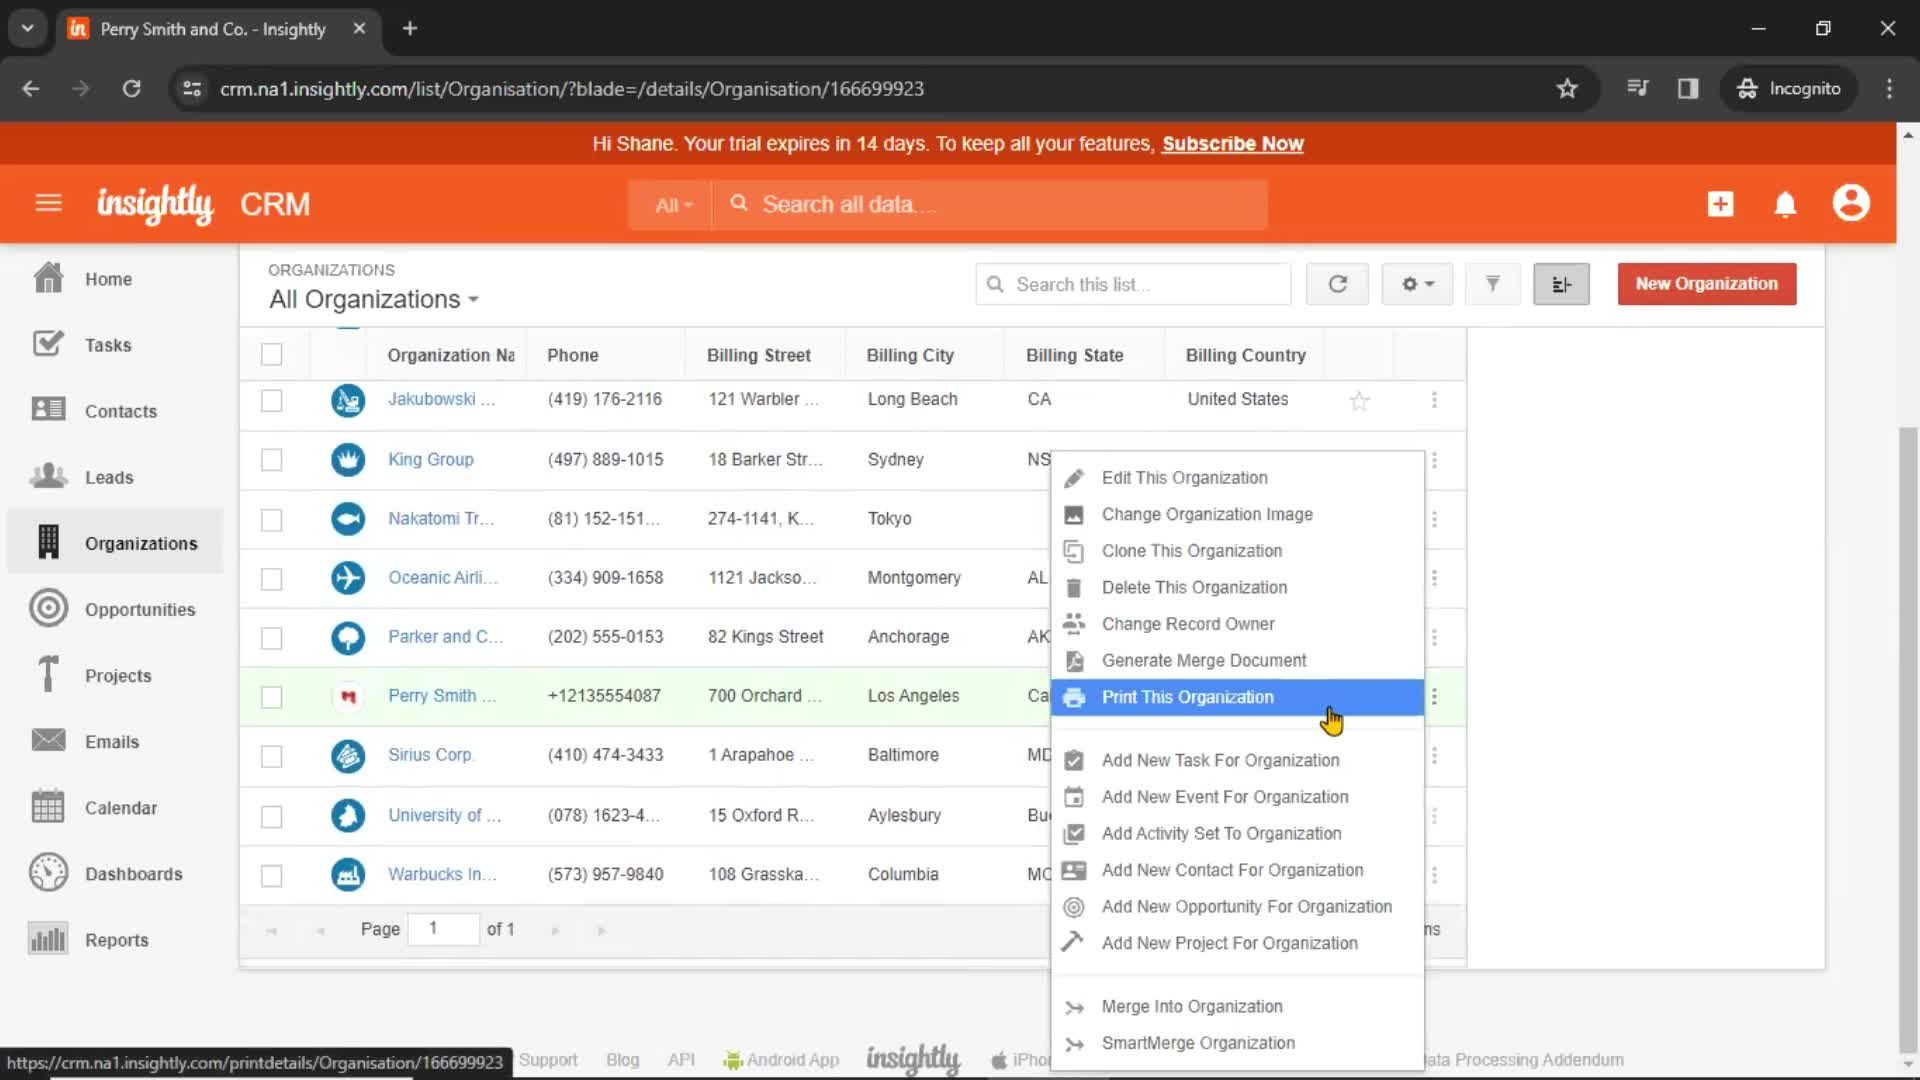1920x1080 pixels.
Task: Select Change Record Owner
Action: 1237,624
